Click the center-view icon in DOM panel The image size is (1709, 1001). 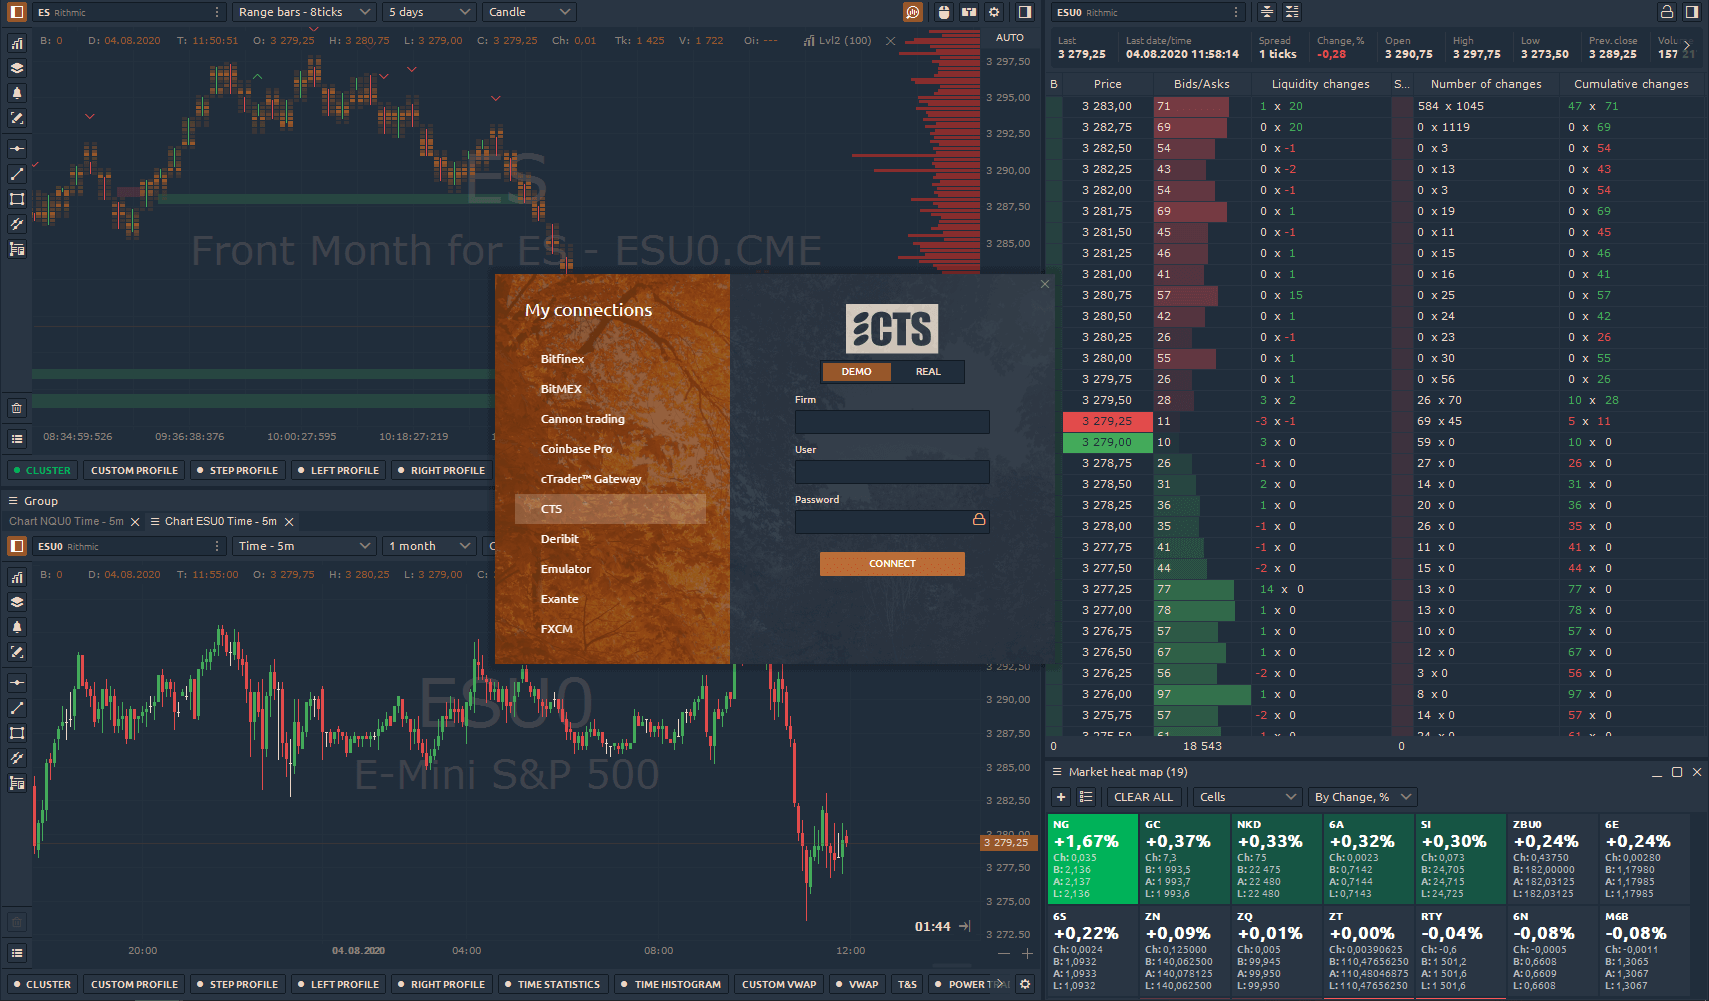coord(1267,12)
